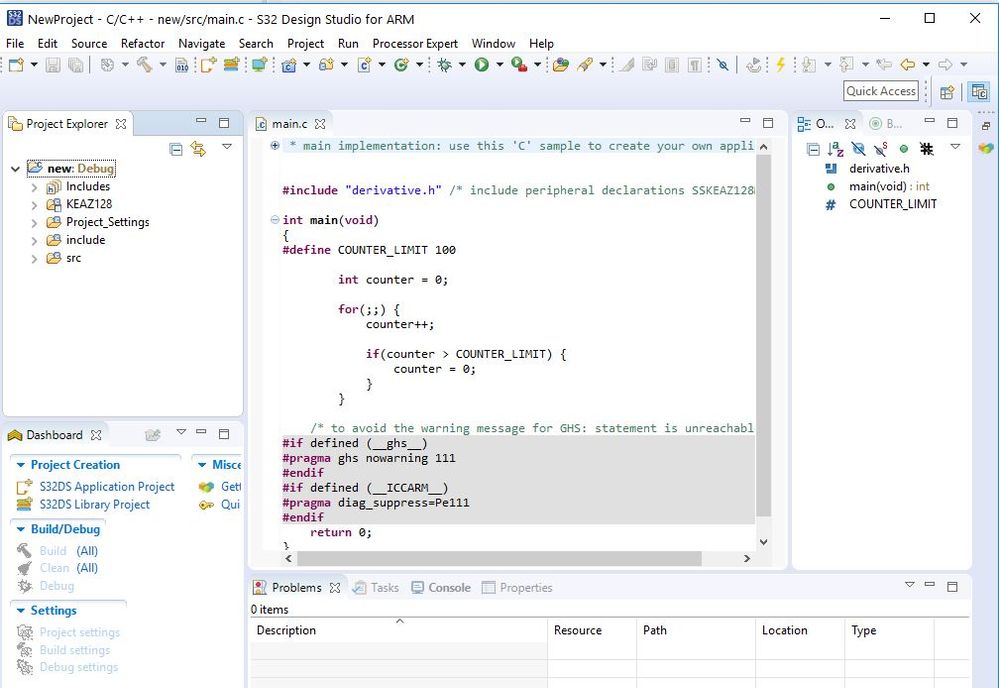Click the binary 010 file toolbar icon
Screen dimensions: 999x688
[x=182, y=64]
